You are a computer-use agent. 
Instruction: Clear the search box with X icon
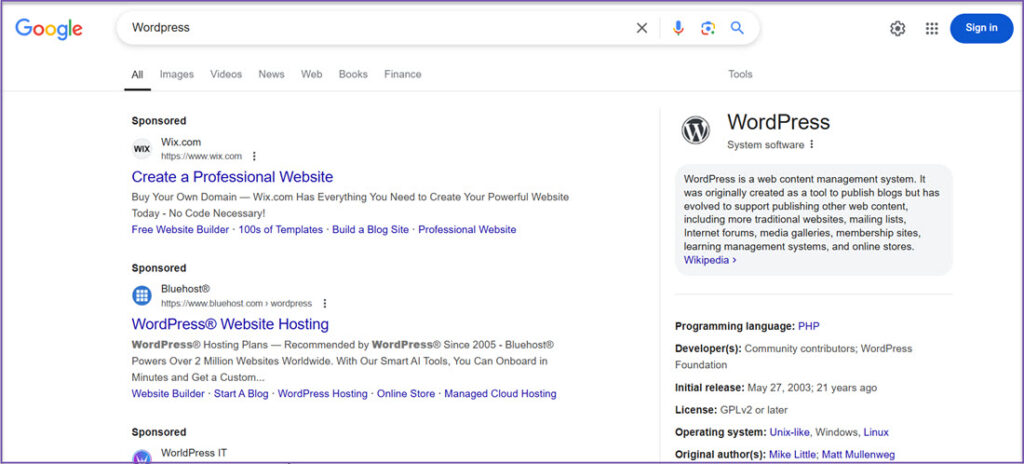coord(642,28)
